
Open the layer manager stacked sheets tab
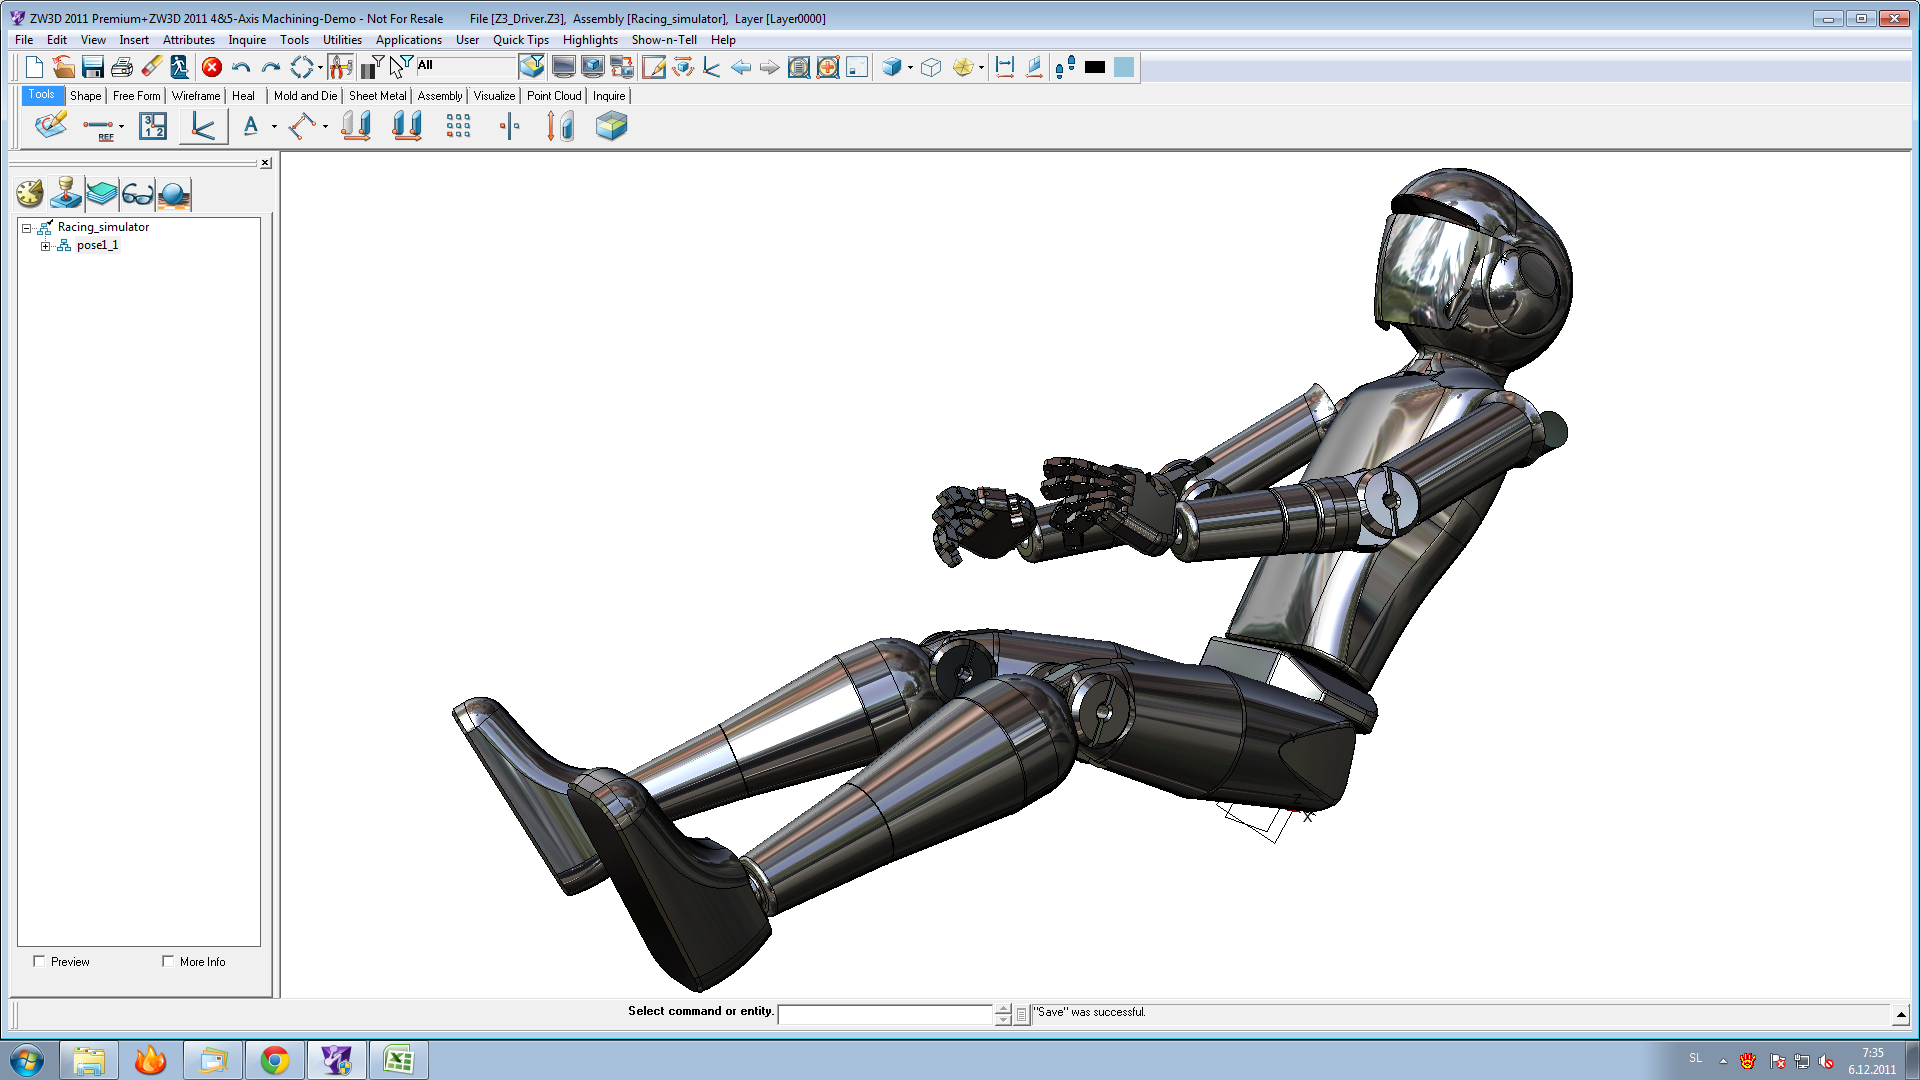click(x=102, y=194)
